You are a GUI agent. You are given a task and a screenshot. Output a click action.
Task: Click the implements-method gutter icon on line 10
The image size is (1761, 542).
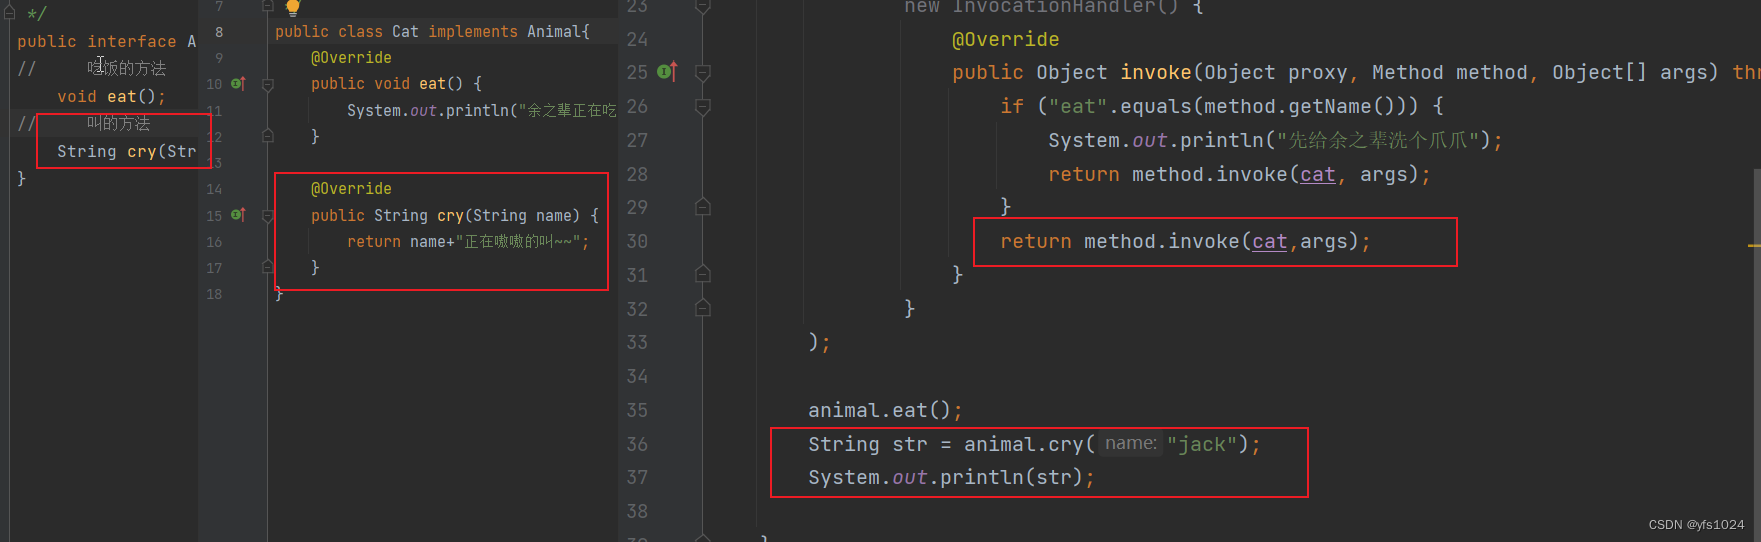tap(238, 84)
